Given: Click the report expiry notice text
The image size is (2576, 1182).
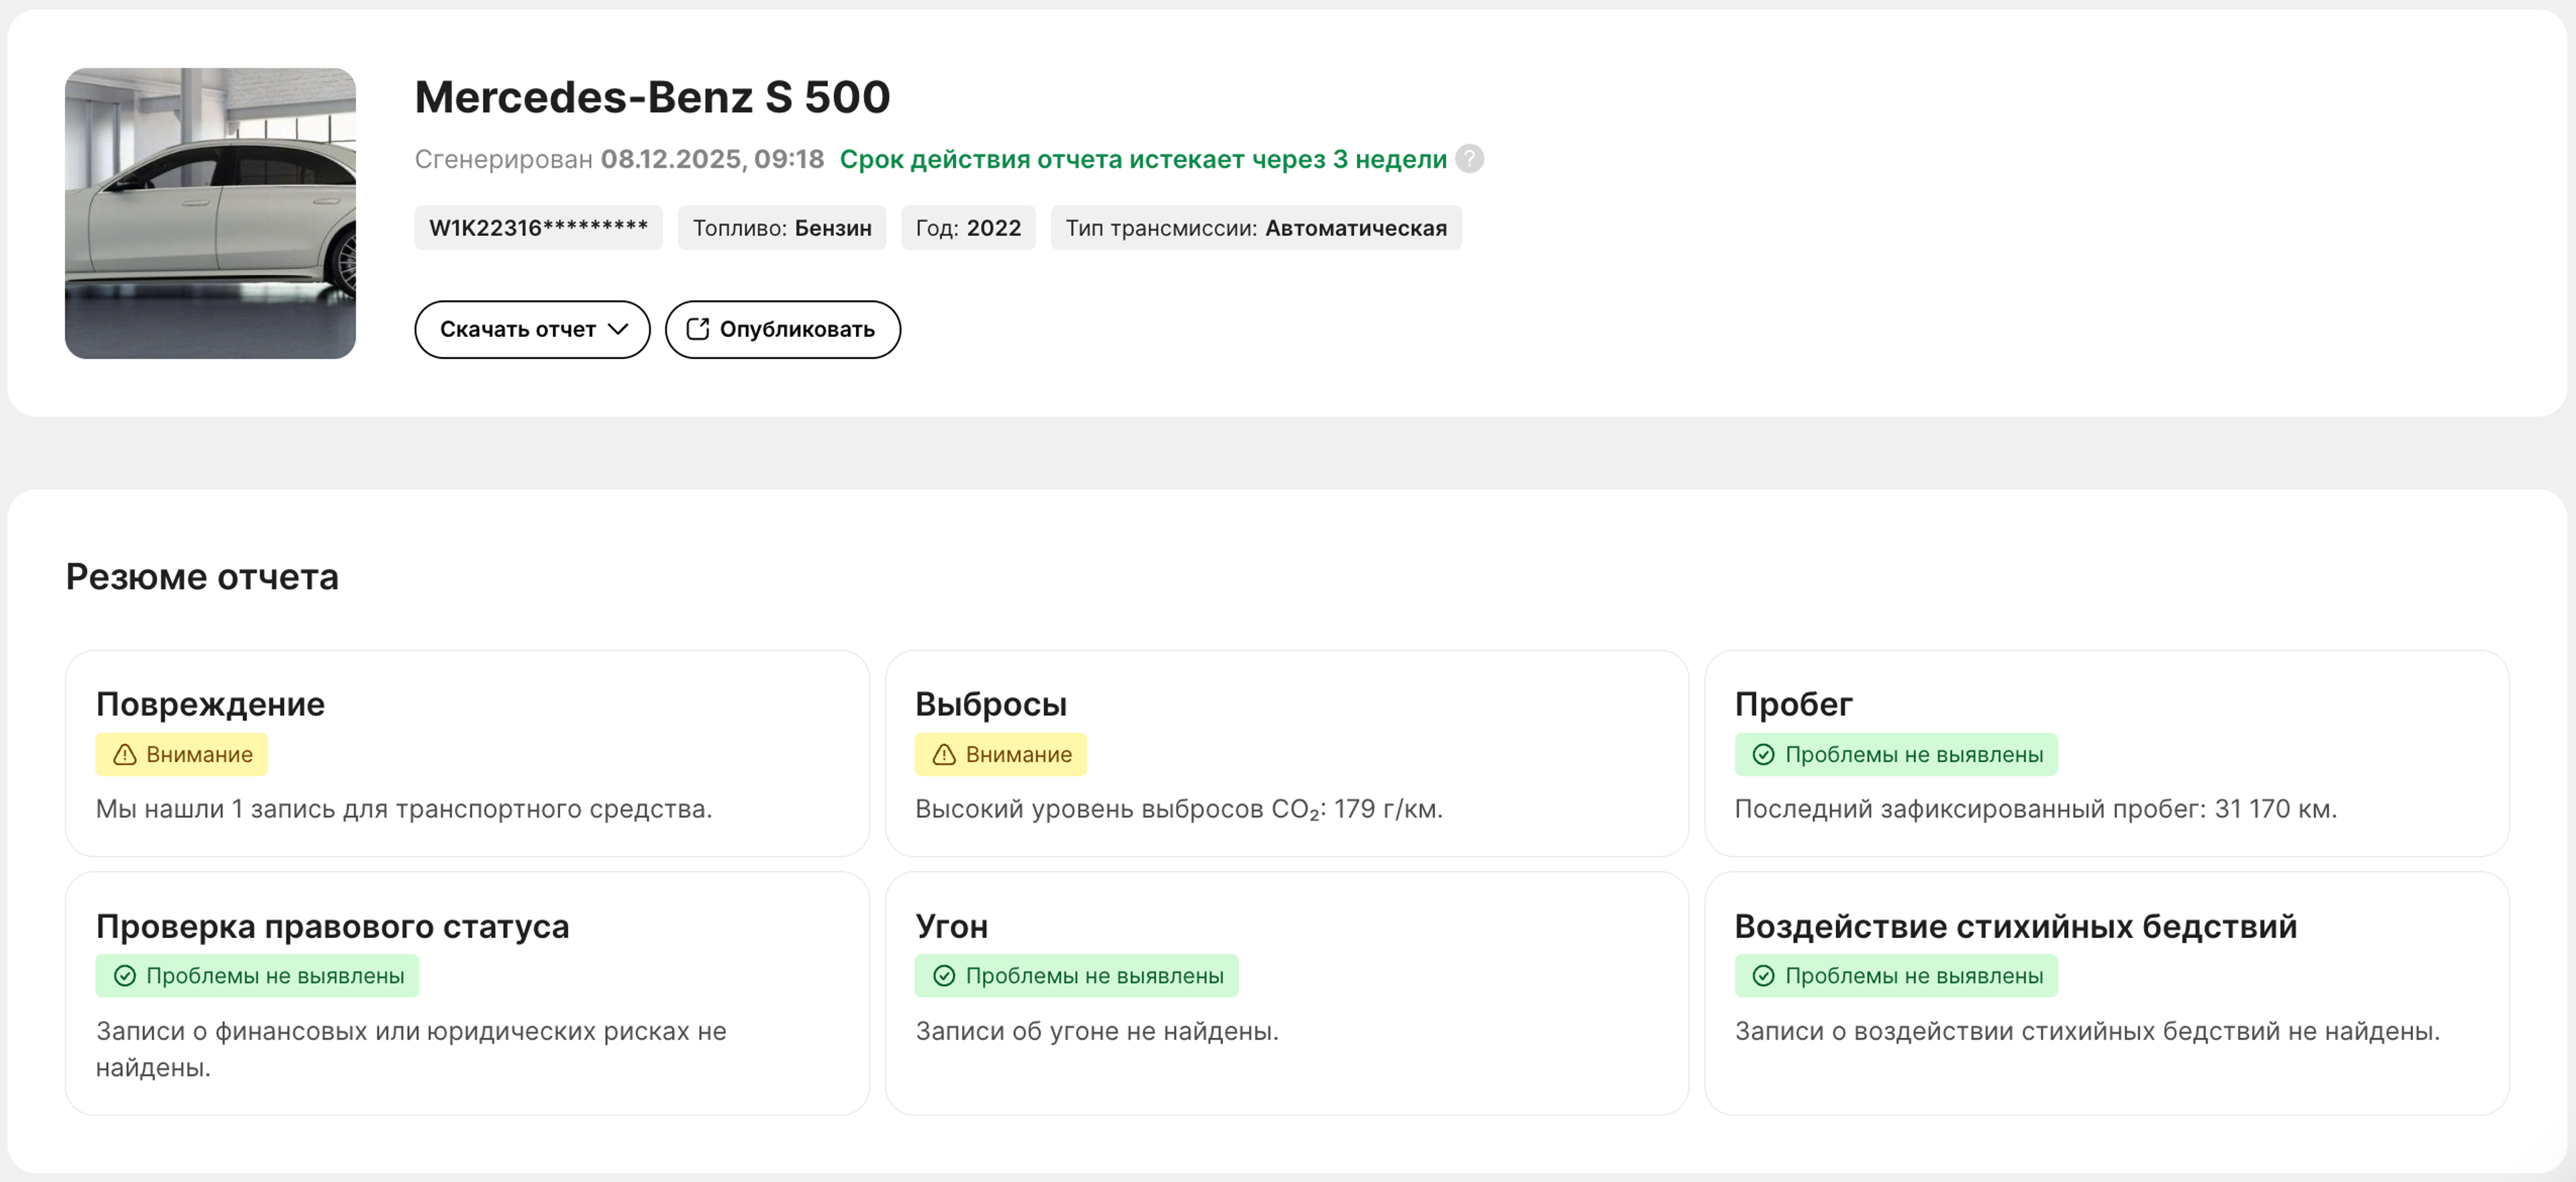Looking at the screenshot, I should [x=1142, y=159].
